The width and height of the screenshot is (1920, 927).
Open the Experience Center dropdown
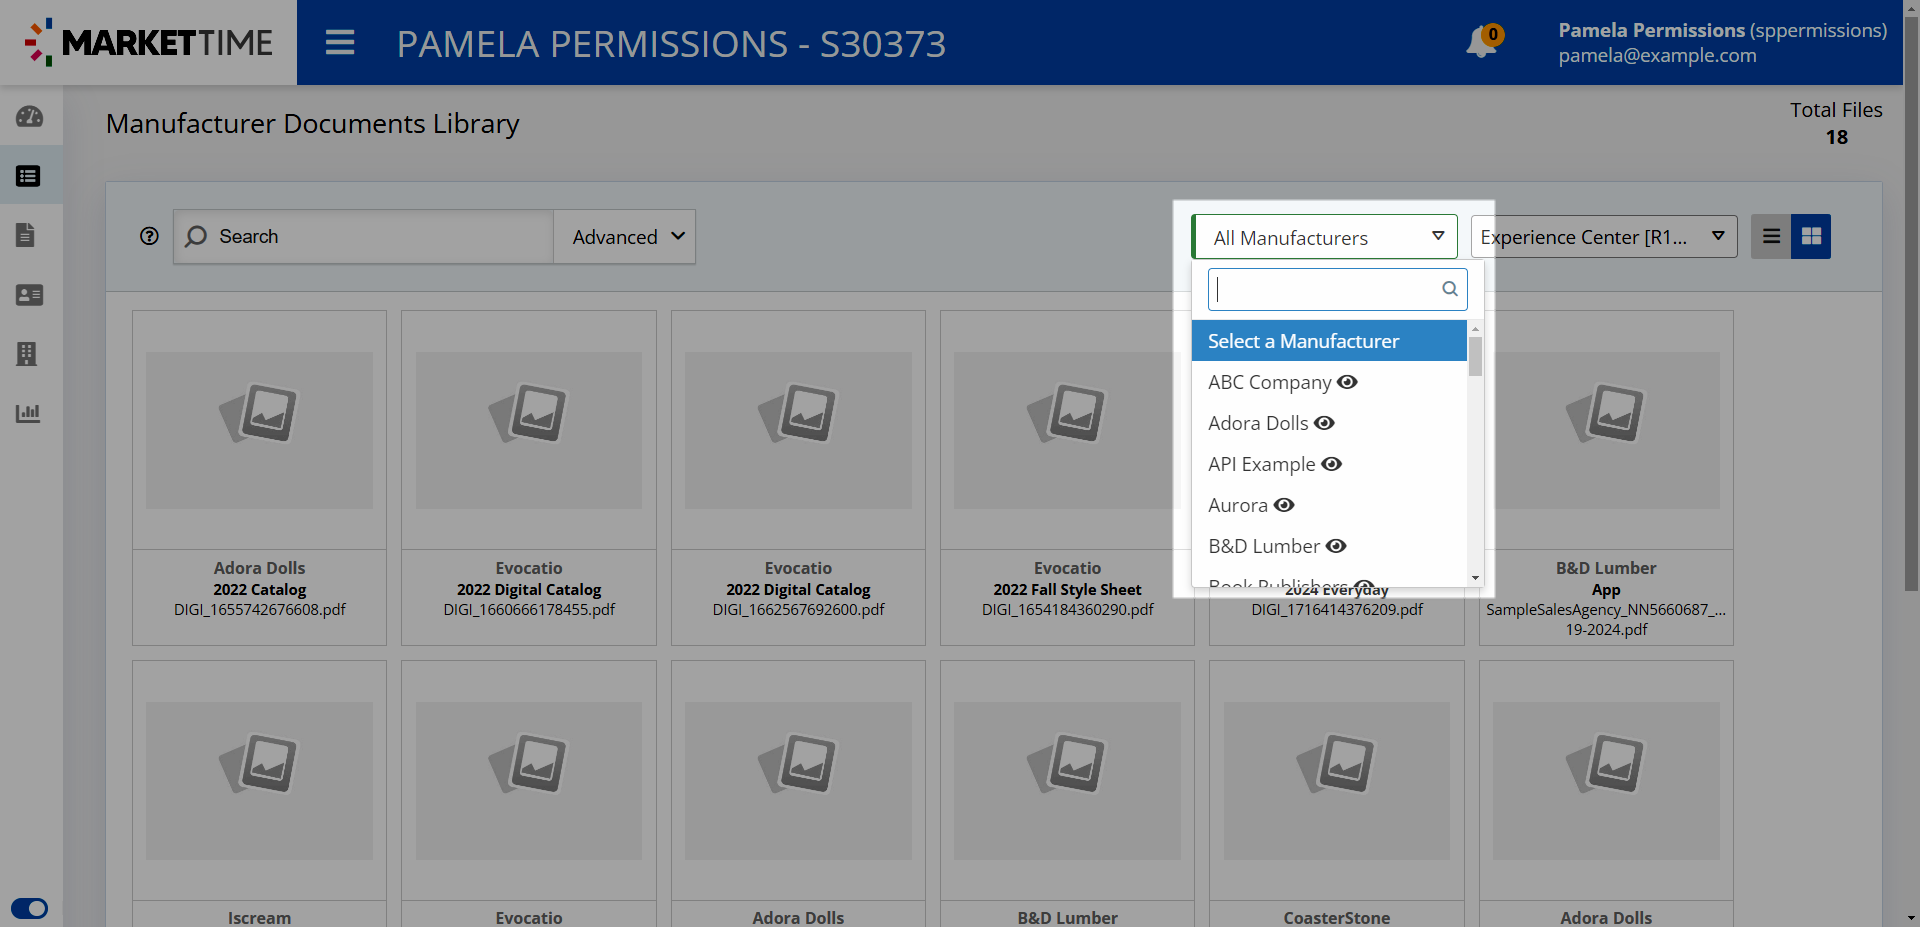pyautogui.click(x=1603, y=237)
